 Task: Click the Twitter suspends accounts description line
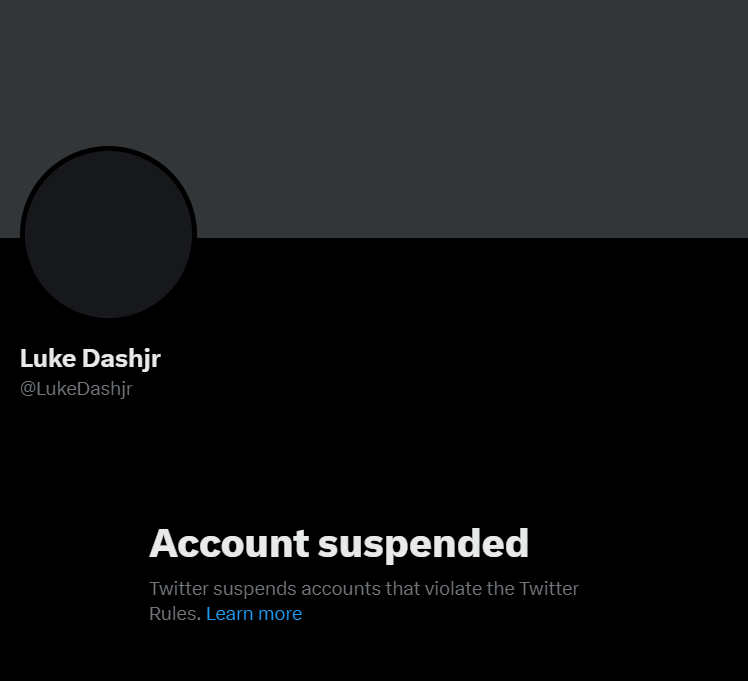[x=364, y=588]
